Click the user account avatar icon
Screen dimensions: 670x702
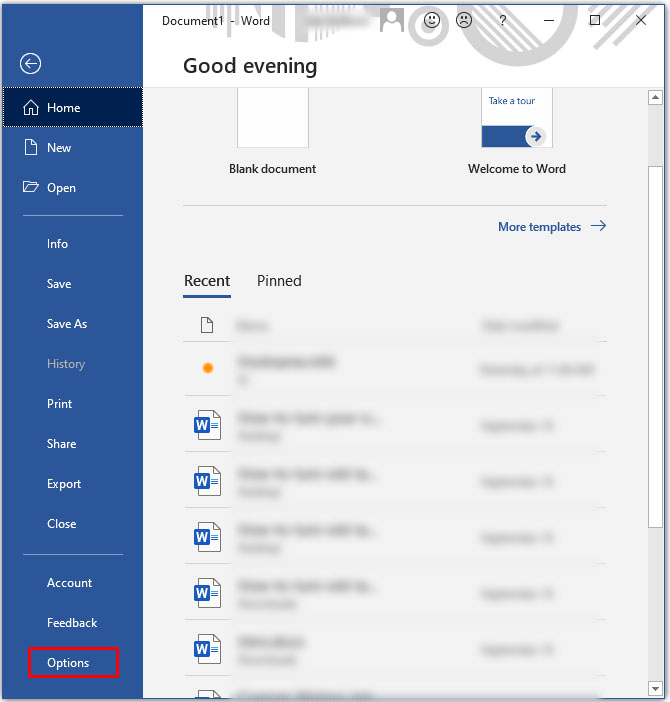[x=392, y=20]
